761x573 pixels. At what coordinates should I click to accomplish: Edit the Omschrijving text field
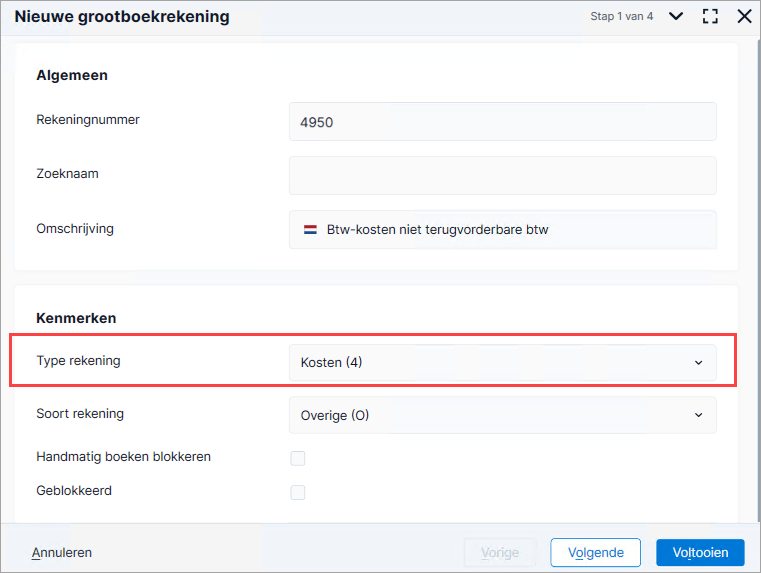(x=502, y=229)
